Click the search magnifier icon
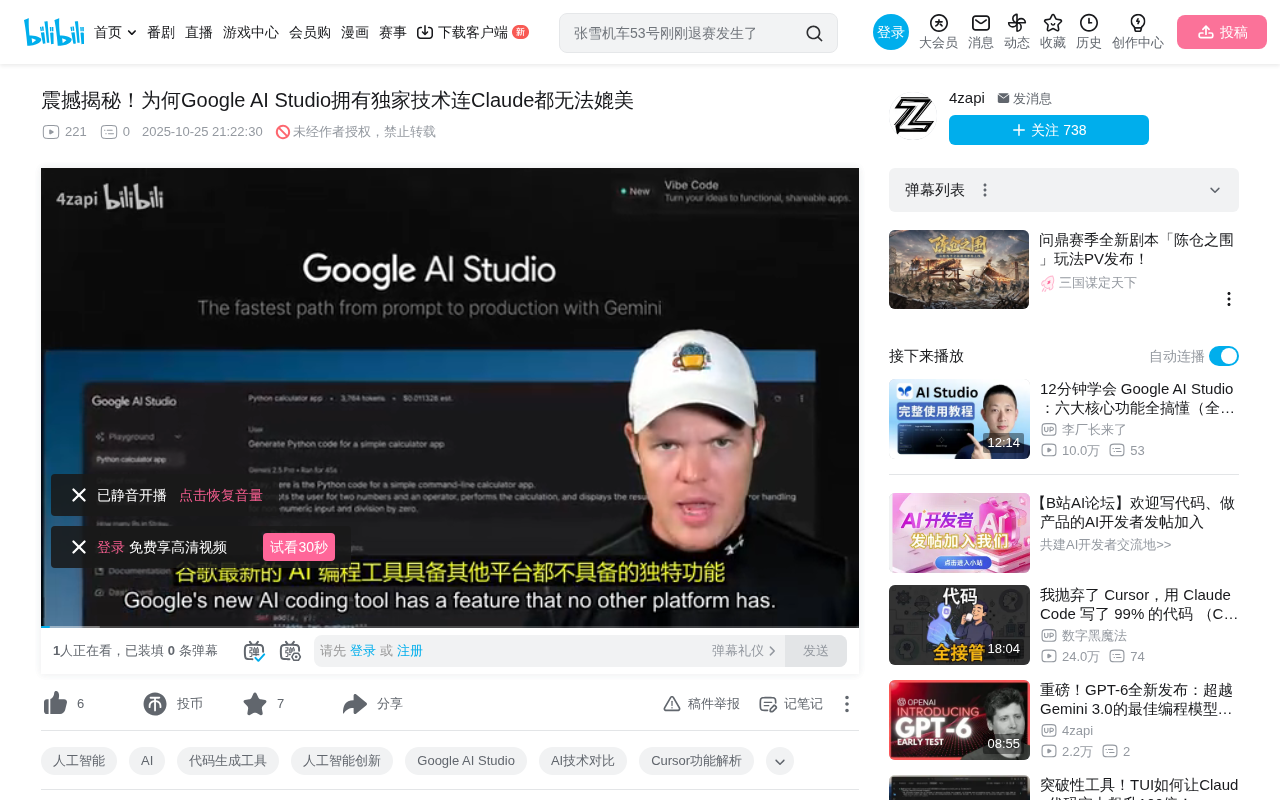This screenshot has height=800, width=1280. click(814, 33)
